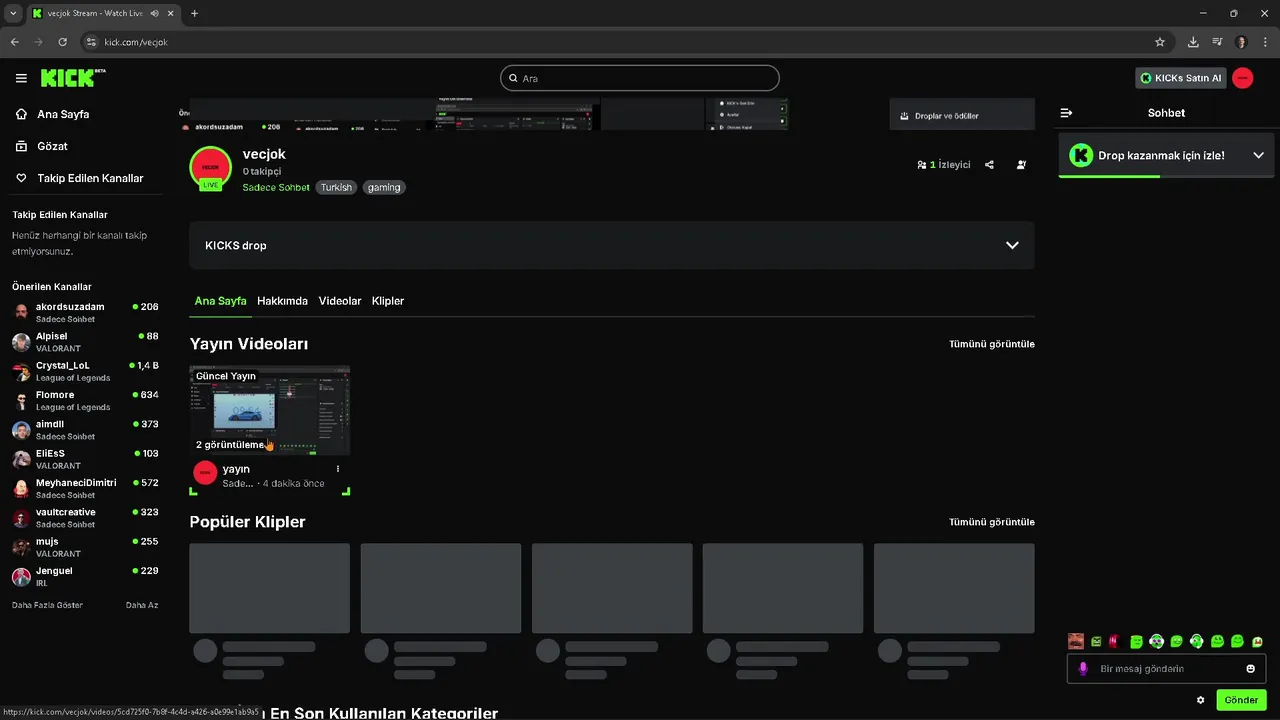Screen dimensions: 1280x720
Task: Click the vecjok LIVE avatar
Action: pos(210,167)
